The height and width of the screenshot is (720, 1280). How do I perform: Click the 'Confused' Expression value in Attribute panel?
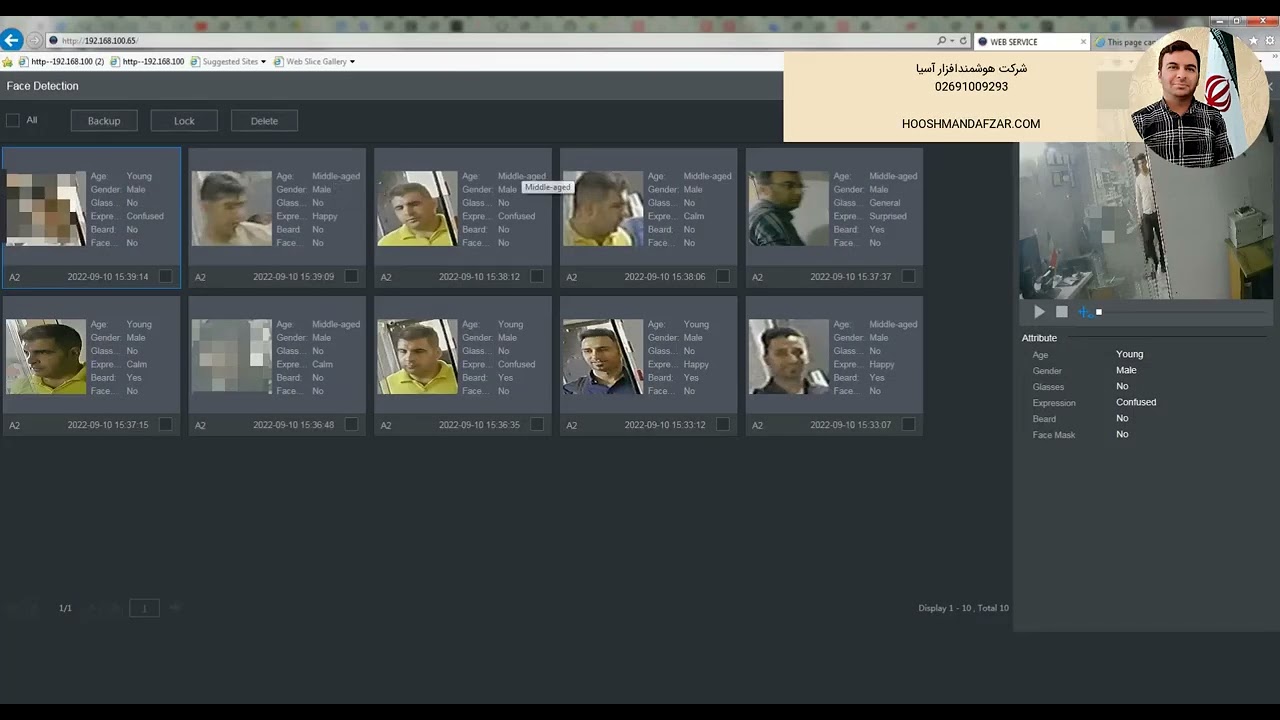coord(1136,402)
